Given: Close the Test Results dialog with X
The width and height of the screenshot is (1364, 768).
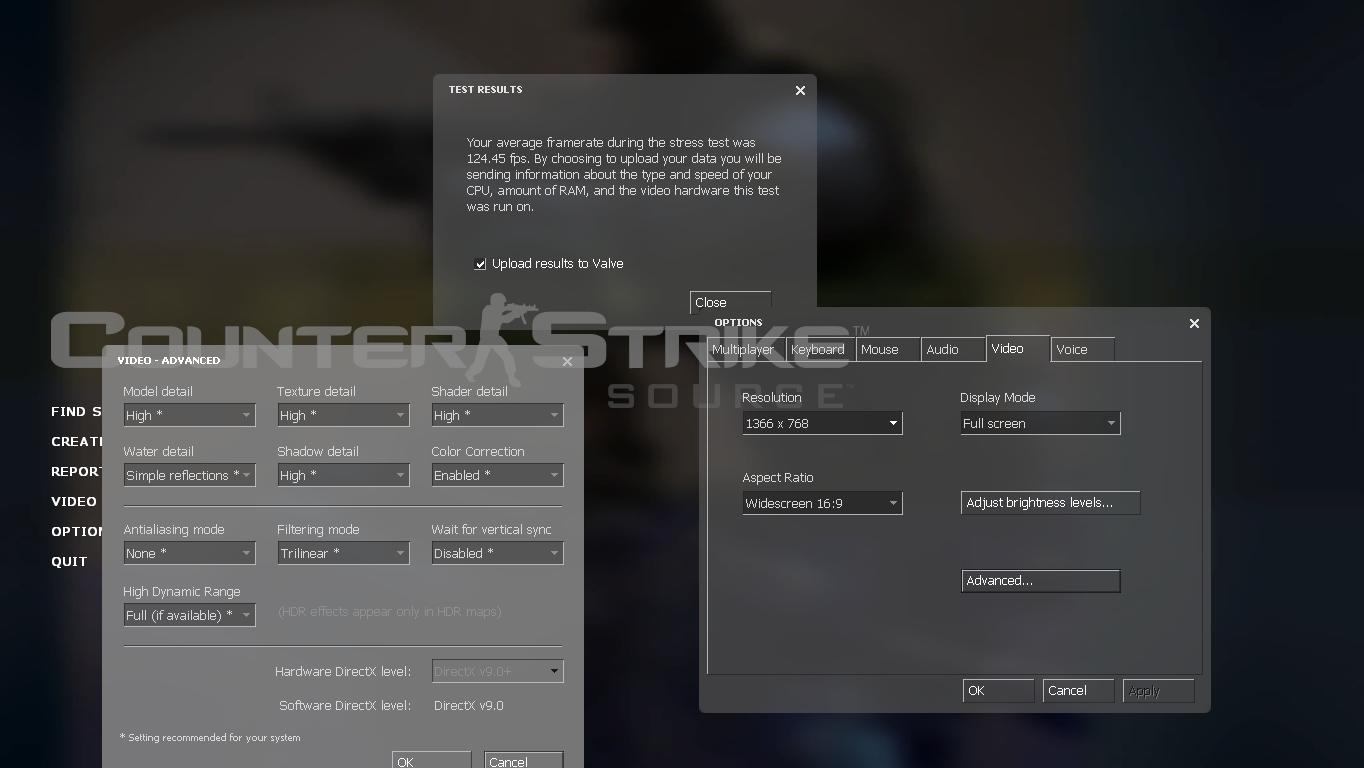Looking at the screenshot, I should pyautogui.click(x=800, y=90).
